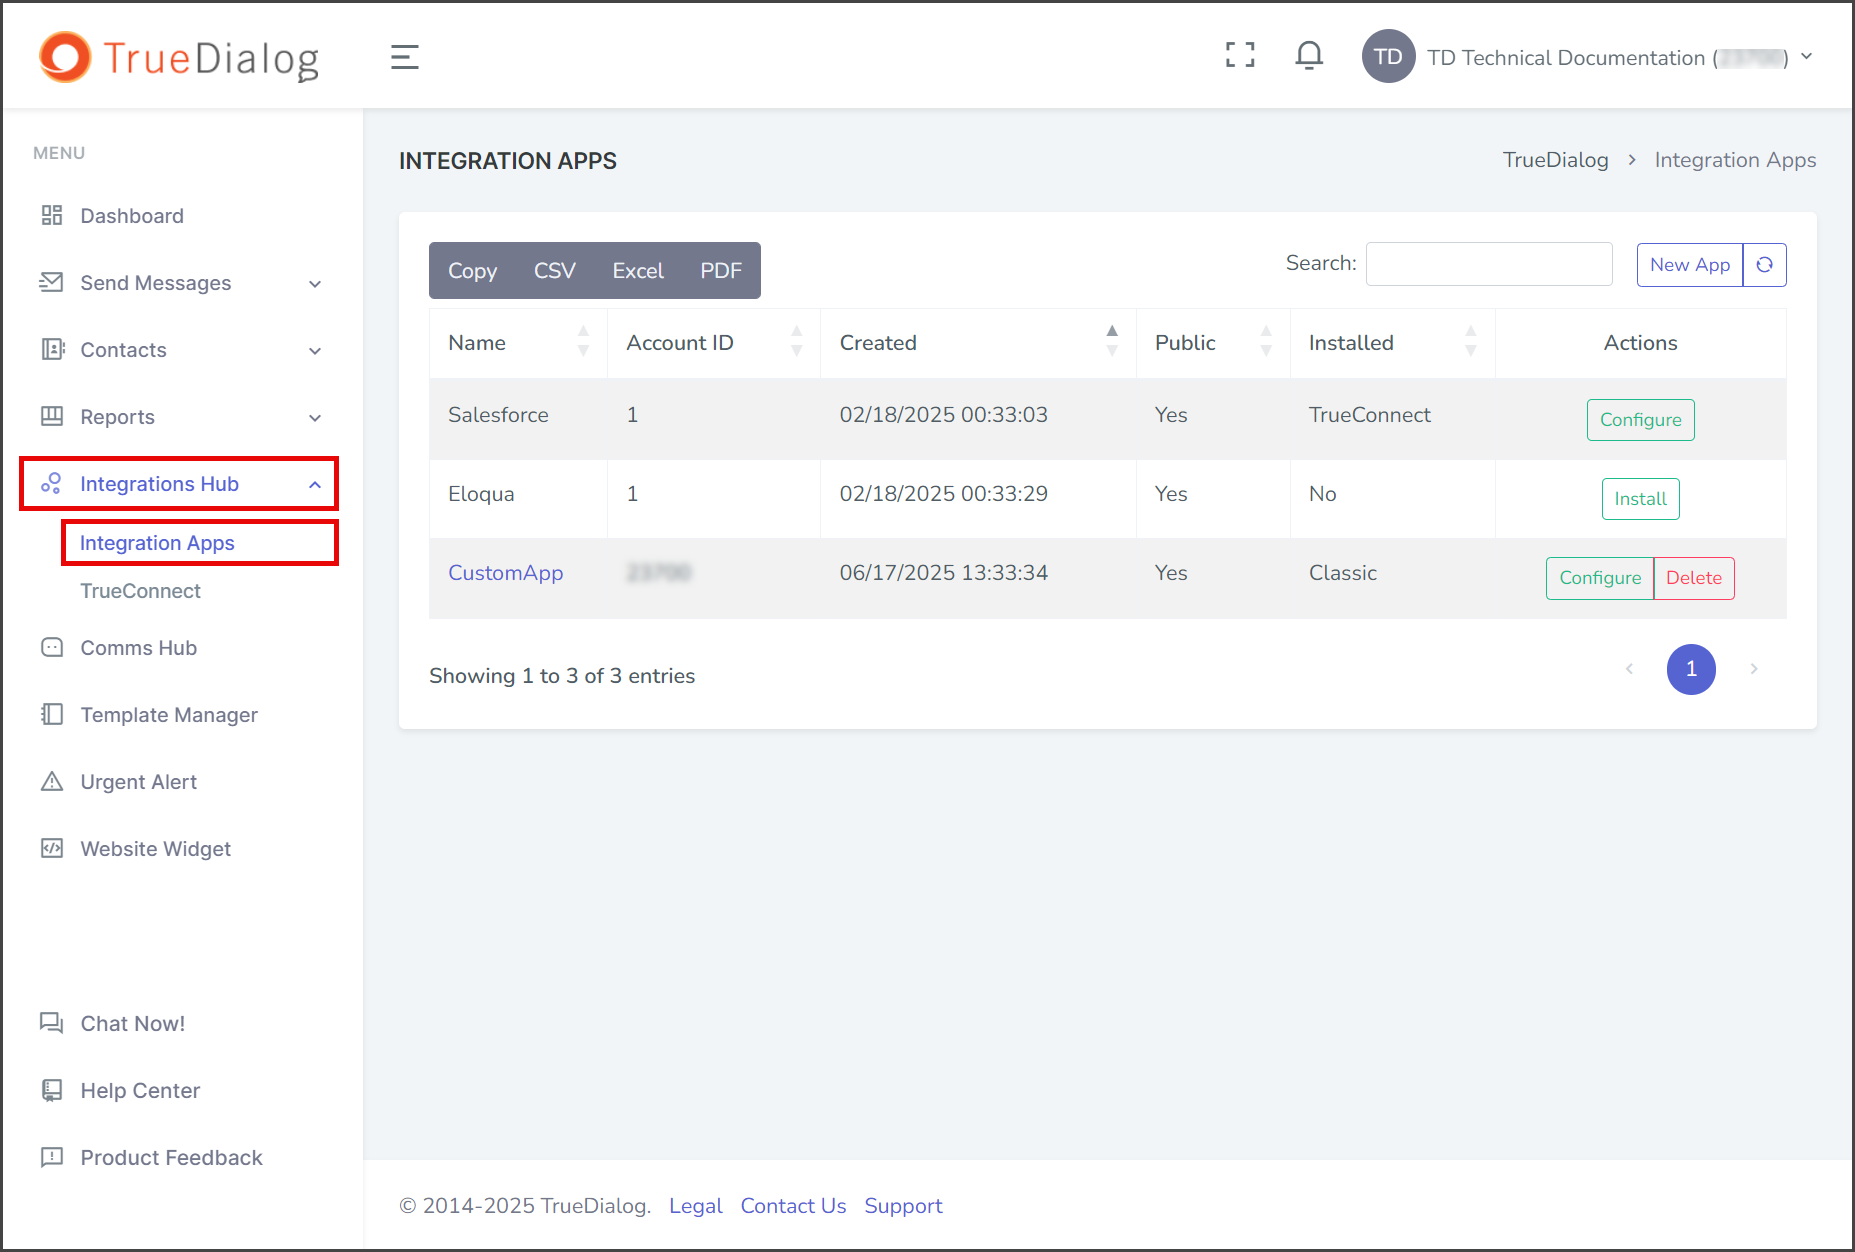Click the Copy export button
Screen dimensions: 1855x1252
coord(472,271)
